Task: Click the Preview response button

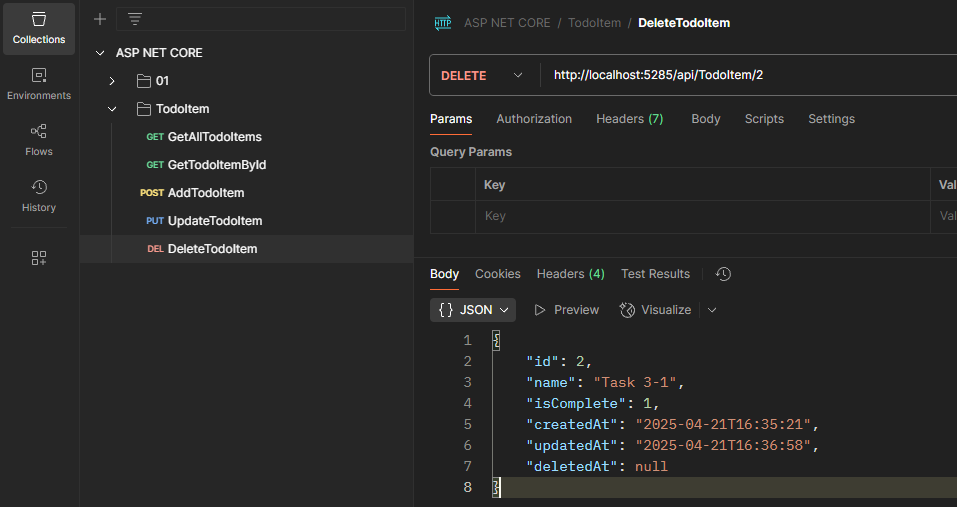Action: [x=567, y=310]
